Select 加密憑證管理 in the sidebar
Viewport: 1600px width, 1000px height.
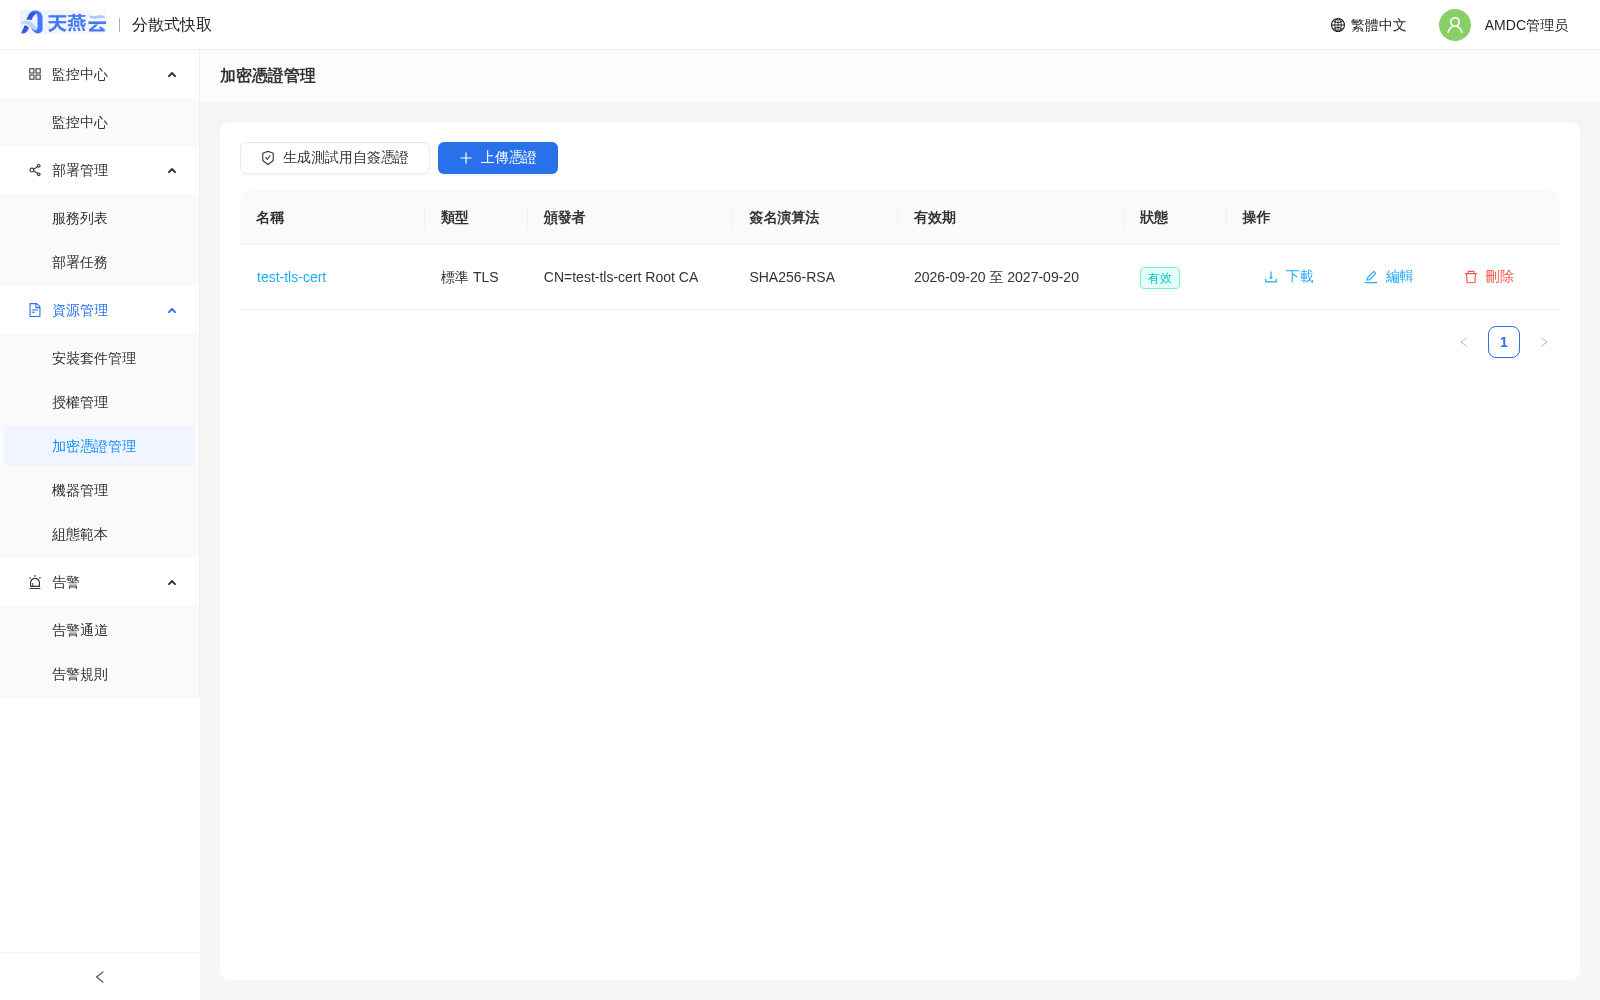click(x=100, y=446)
